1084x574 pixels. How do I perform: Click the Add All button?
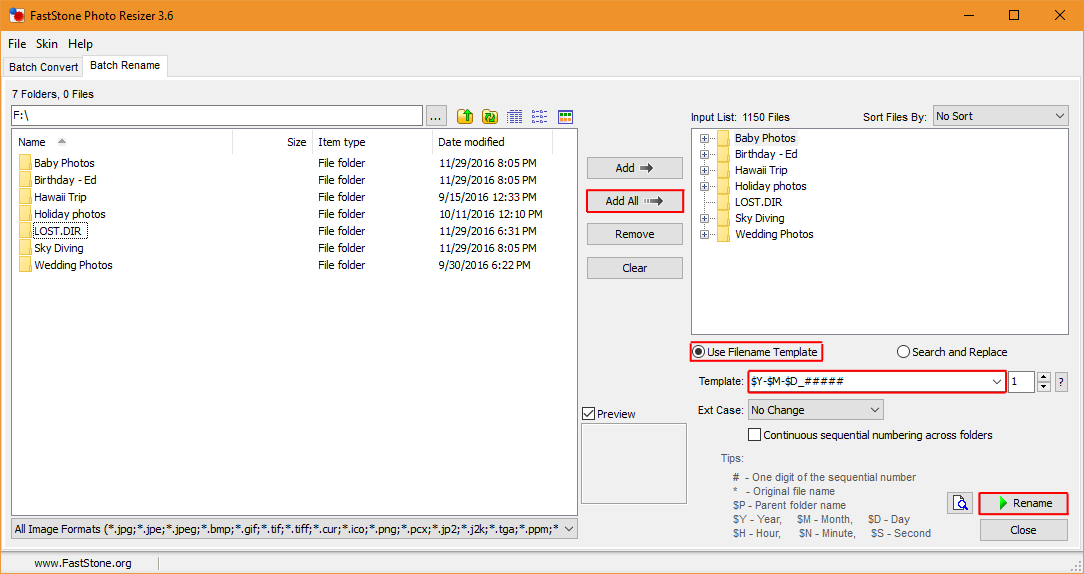coord(635,201)
